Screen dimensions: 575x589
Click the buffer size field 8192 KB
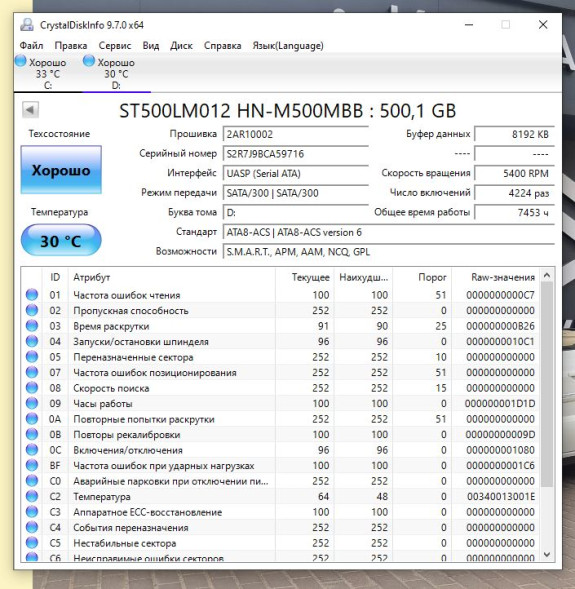[514, 134]
